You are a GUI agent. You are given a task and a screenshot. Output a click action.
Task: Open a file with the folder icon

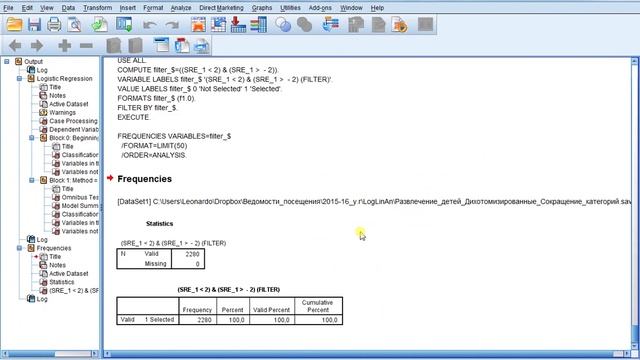pos(14,25)
